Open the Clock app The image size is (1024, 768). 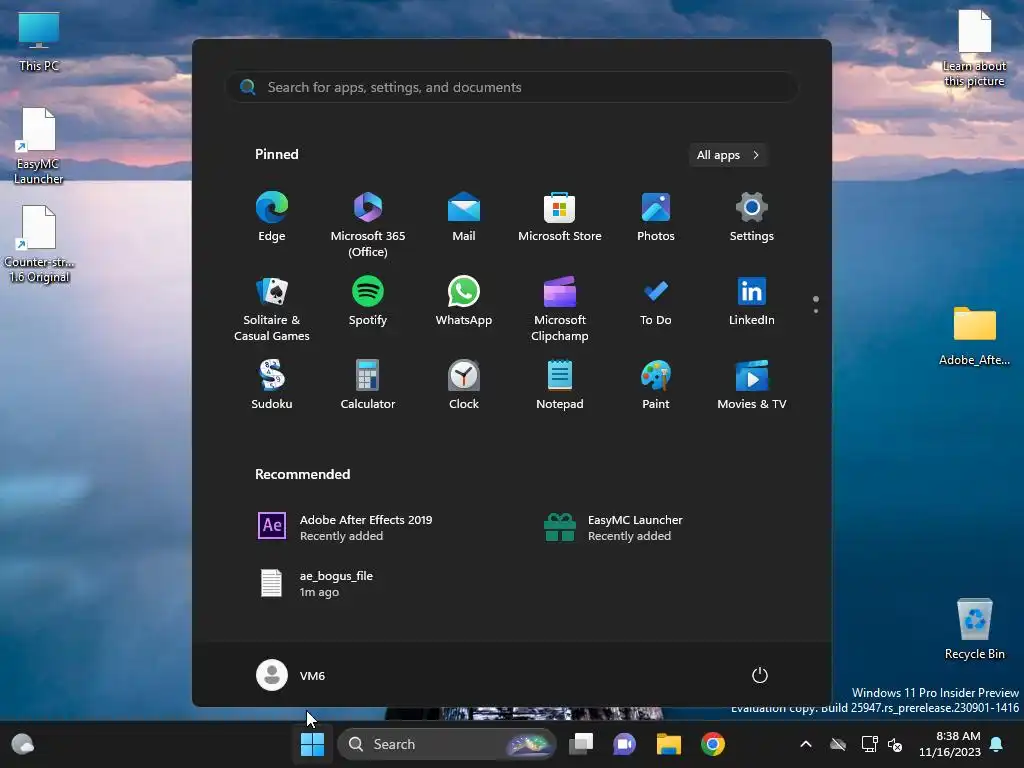(464, 385)
